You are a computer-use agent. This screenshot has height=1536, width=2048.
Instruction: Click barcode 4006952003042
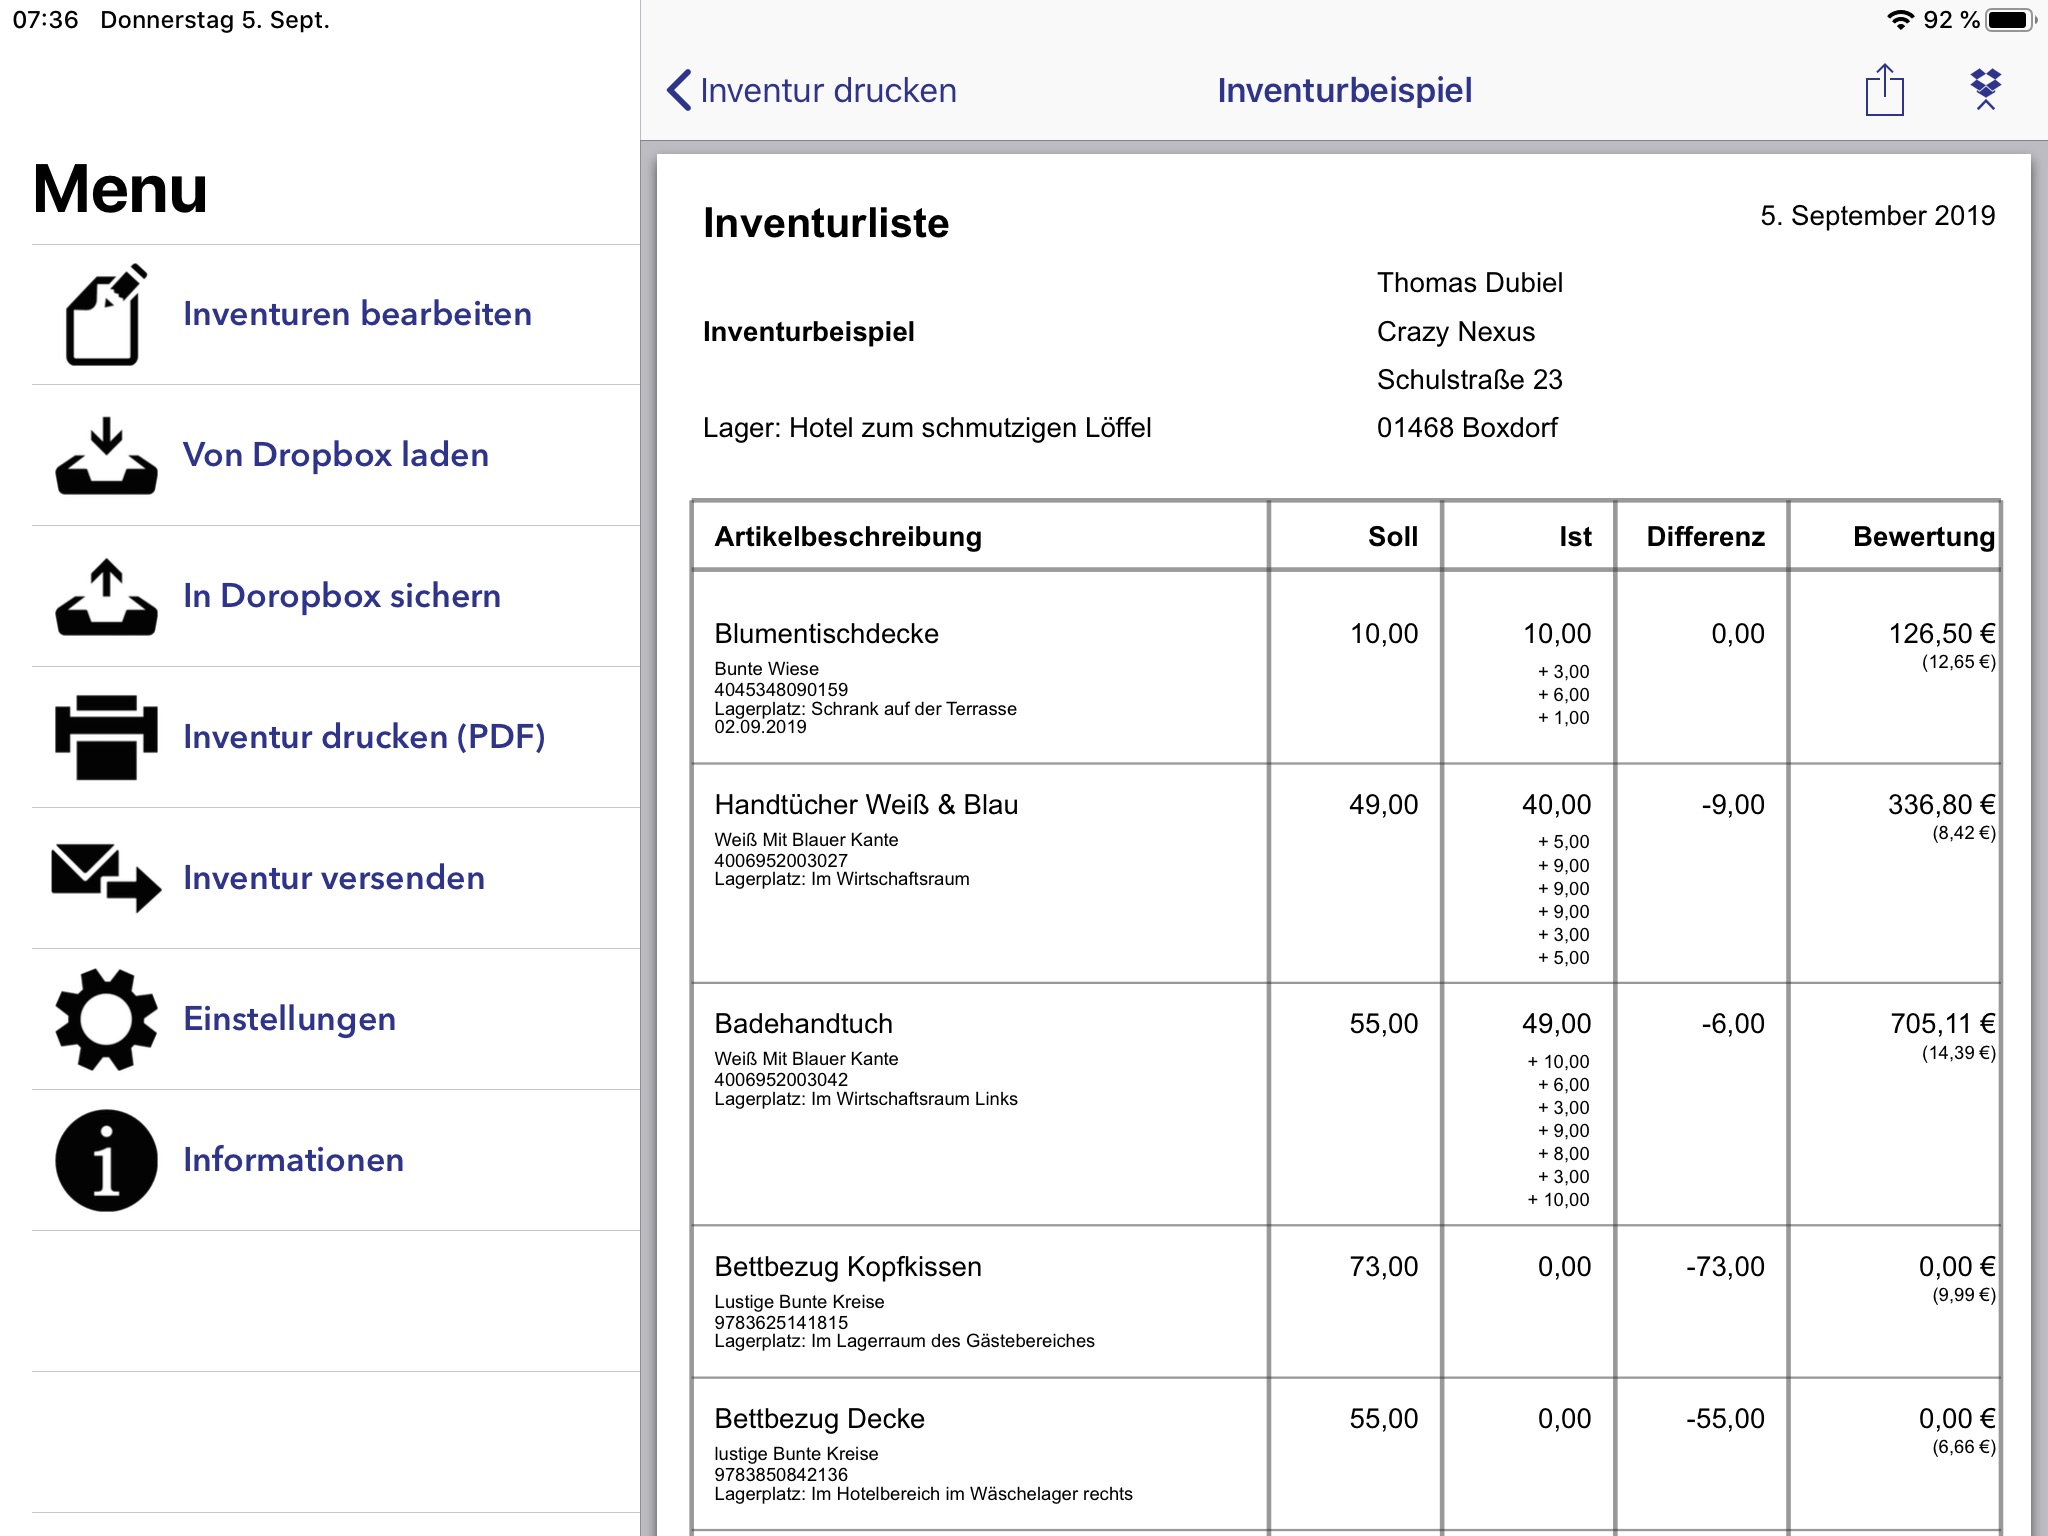click(781, 1080)
